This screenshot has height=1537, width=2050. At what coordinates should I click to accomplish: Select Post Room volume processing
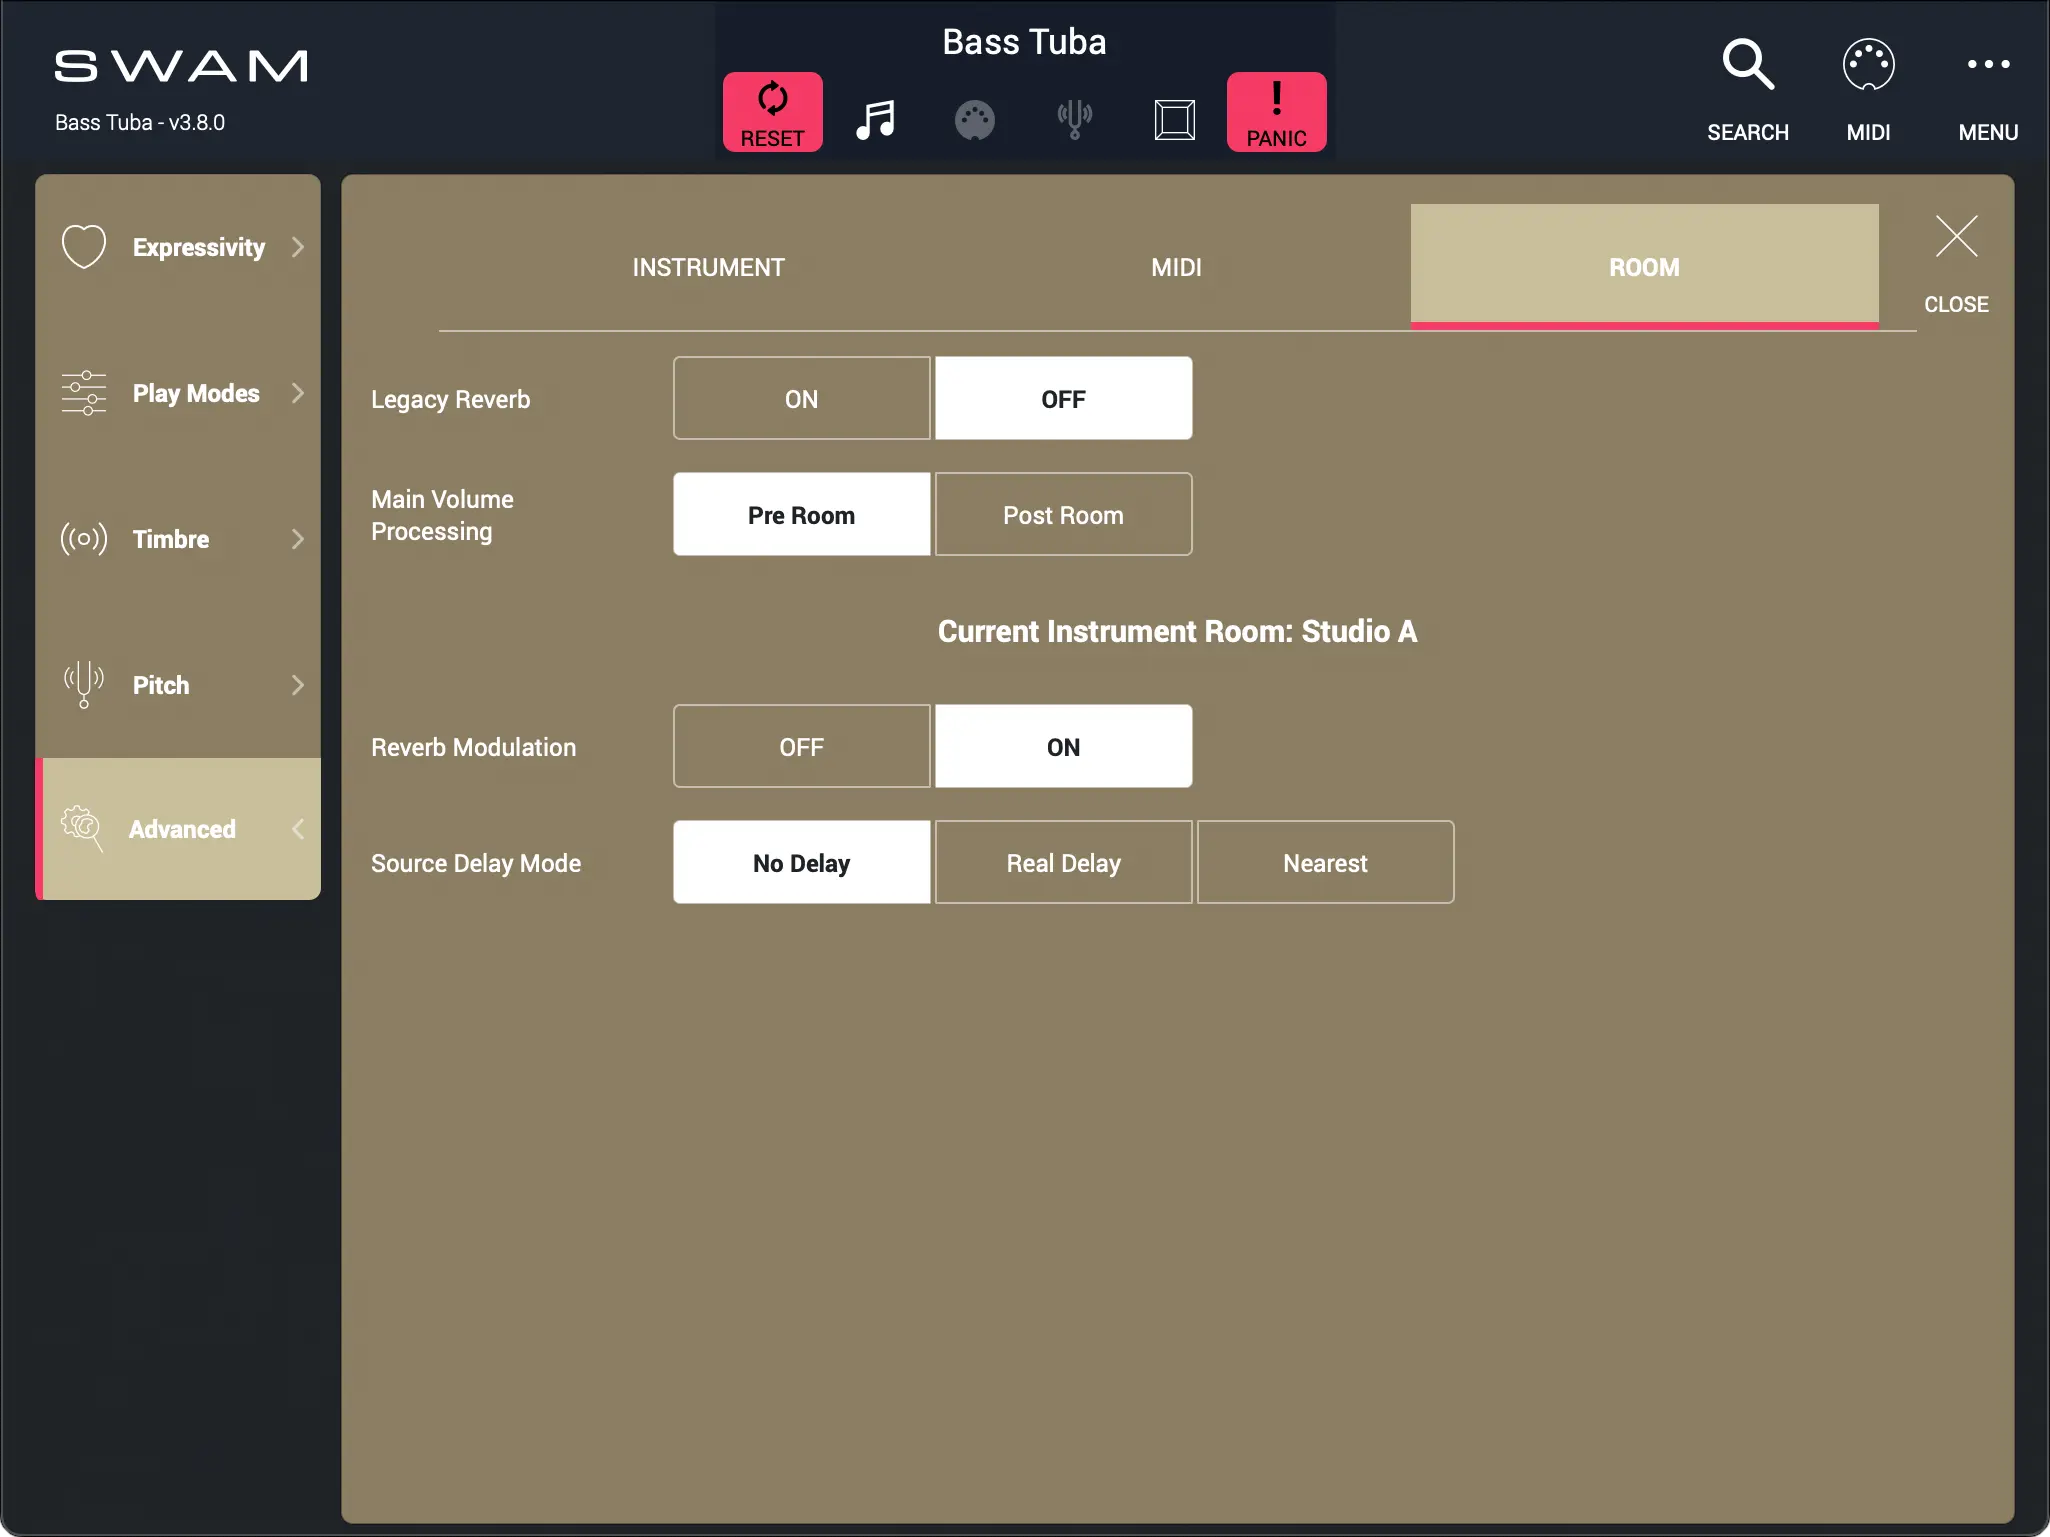click(x=1063, y=515)
